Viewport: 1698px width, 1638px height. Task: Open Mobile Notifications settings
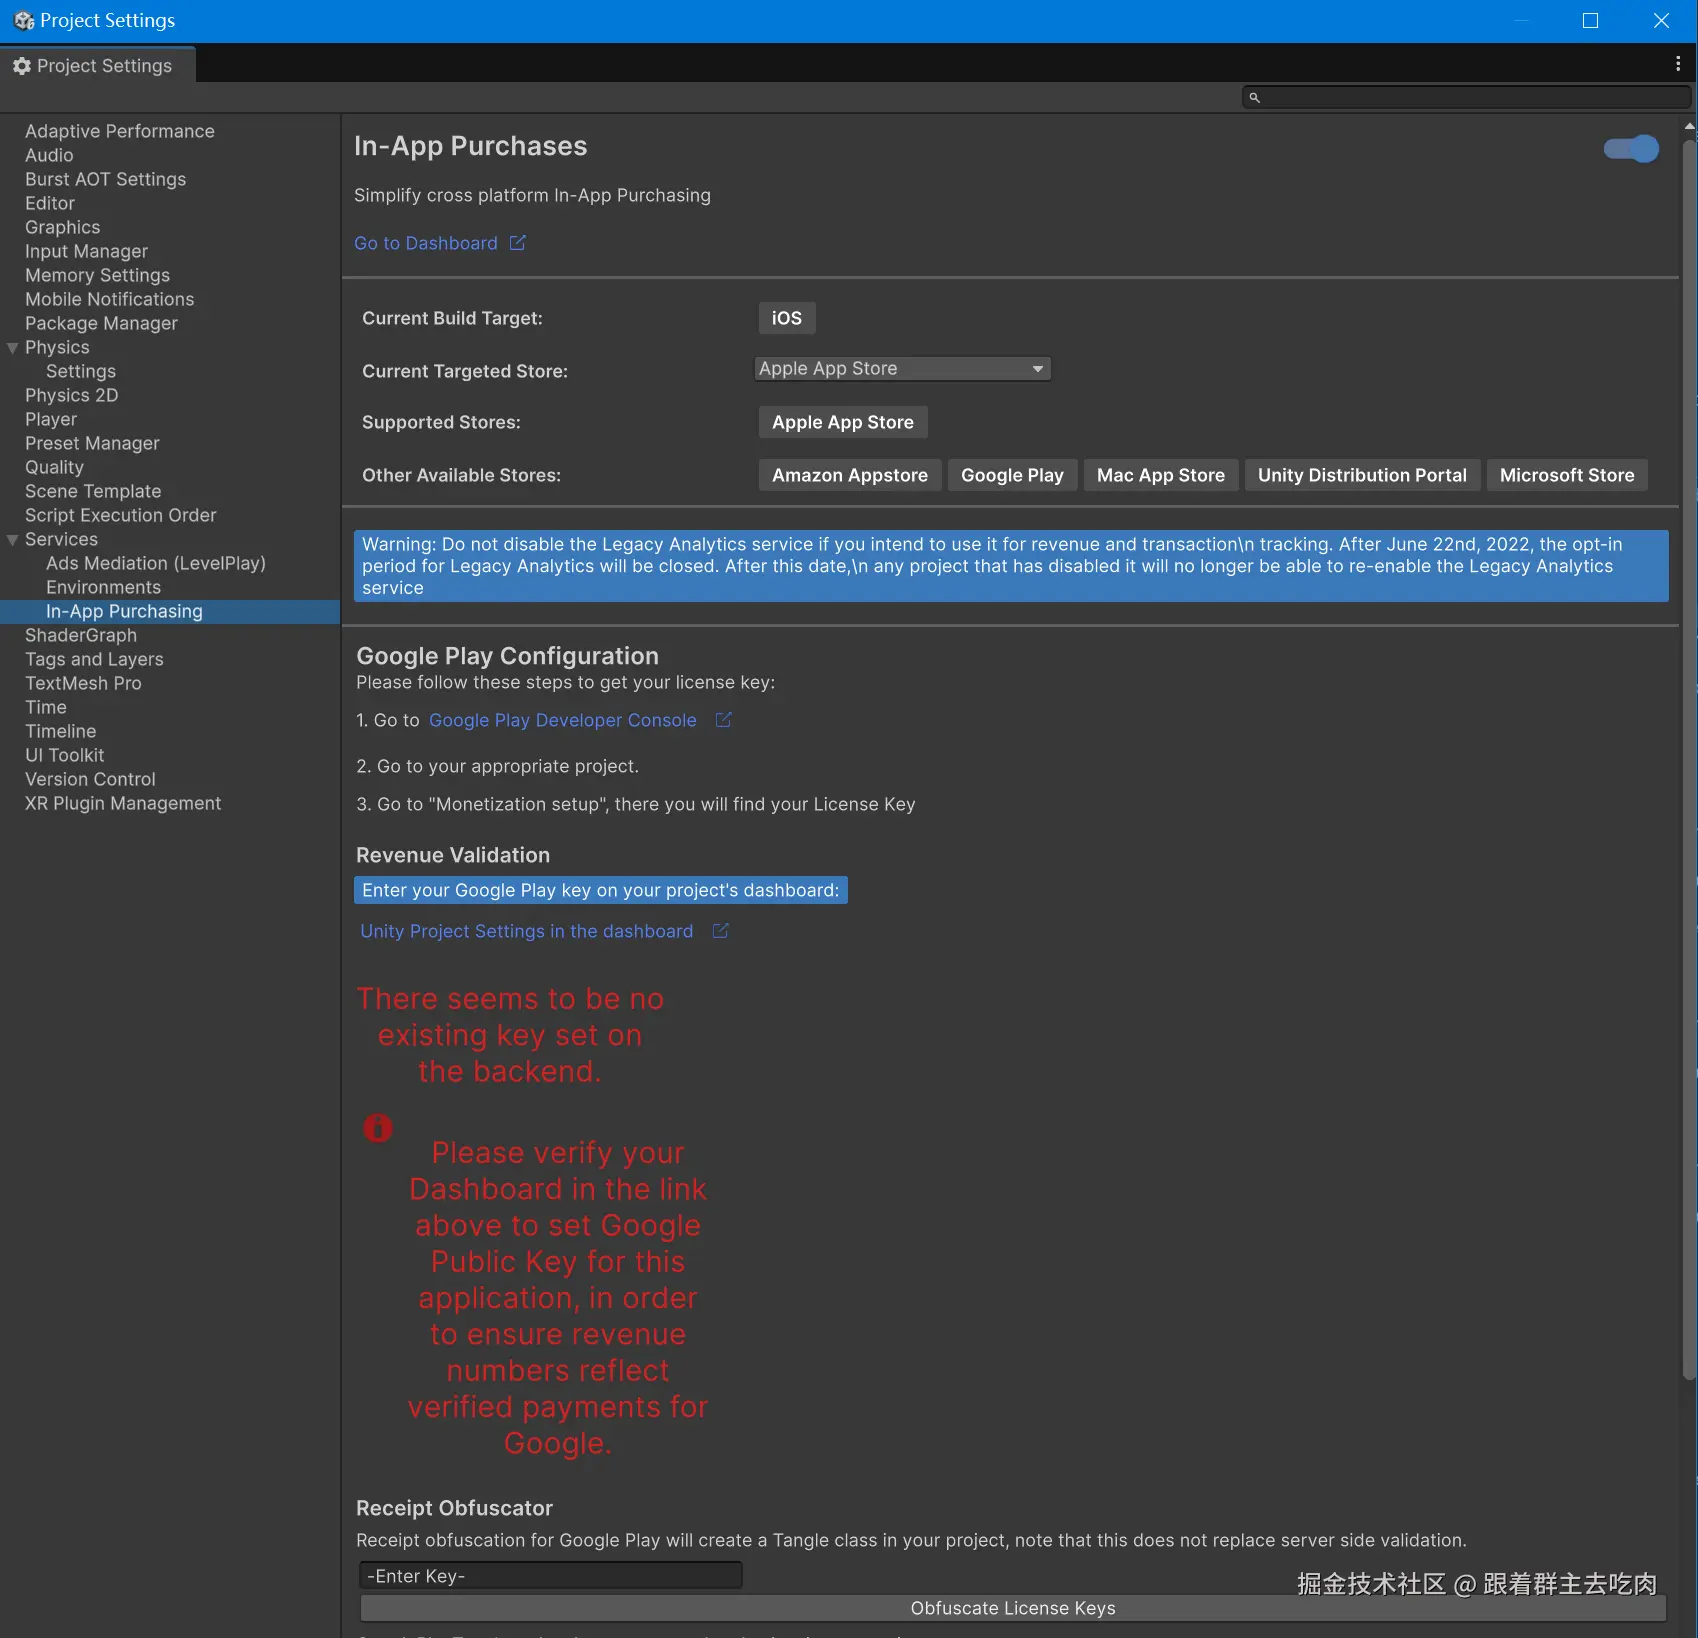point(110,299)
